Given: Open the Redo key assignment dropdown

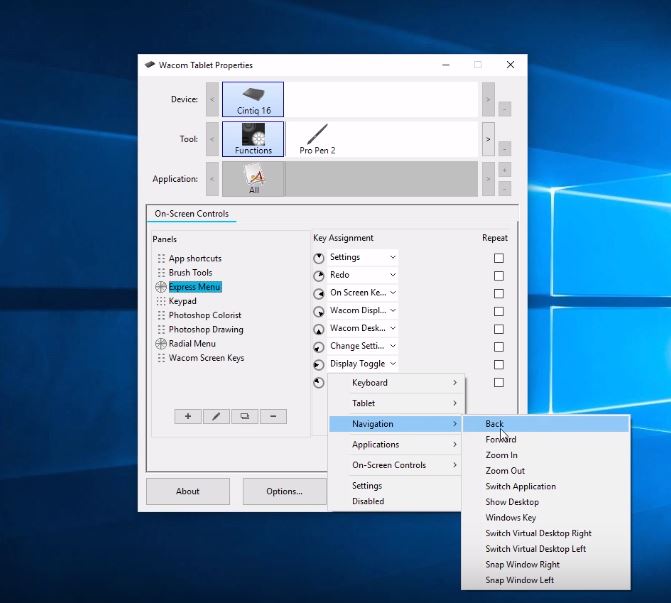Looking at the screenshot, I should (362, 275).
